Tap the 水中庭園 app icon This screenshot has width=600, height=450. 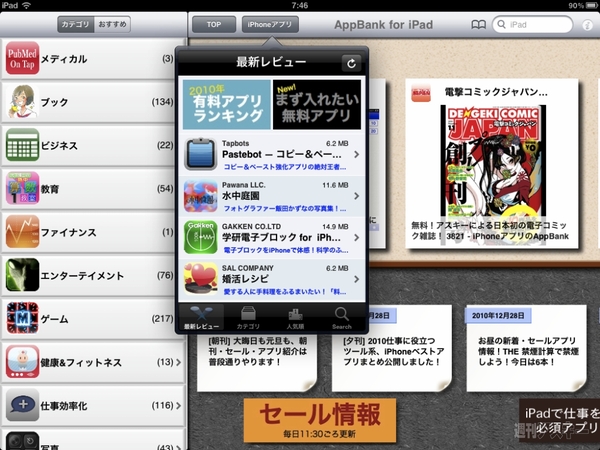(x=200, y=196)
